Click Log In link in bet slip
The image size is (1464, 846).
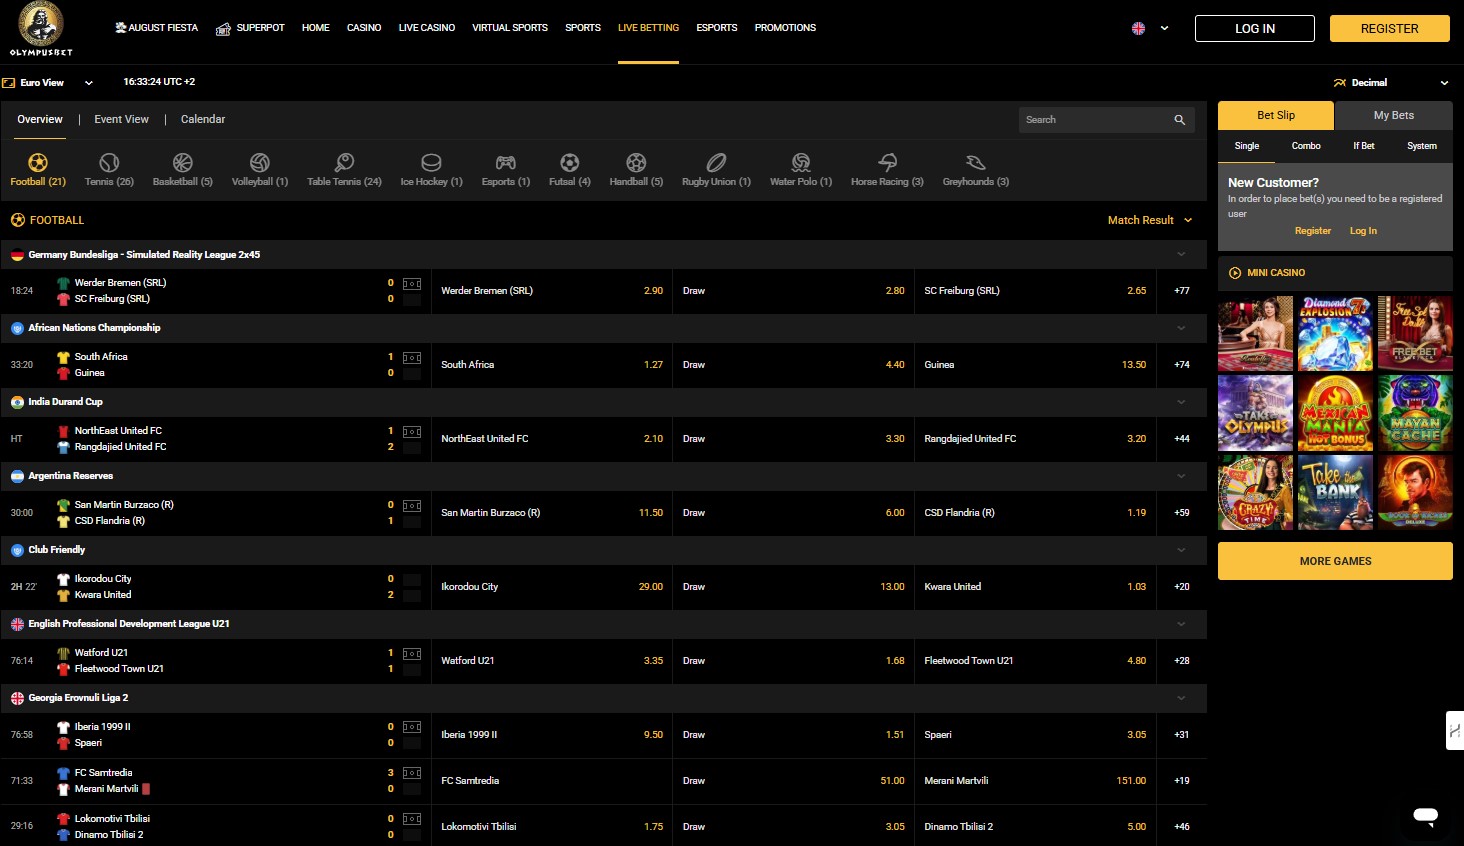pyautogui.click(x=1363, y=231)
